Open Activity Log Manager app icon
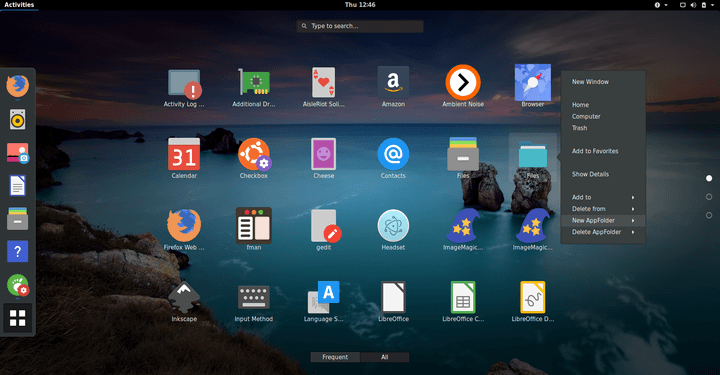 point(184,84)
